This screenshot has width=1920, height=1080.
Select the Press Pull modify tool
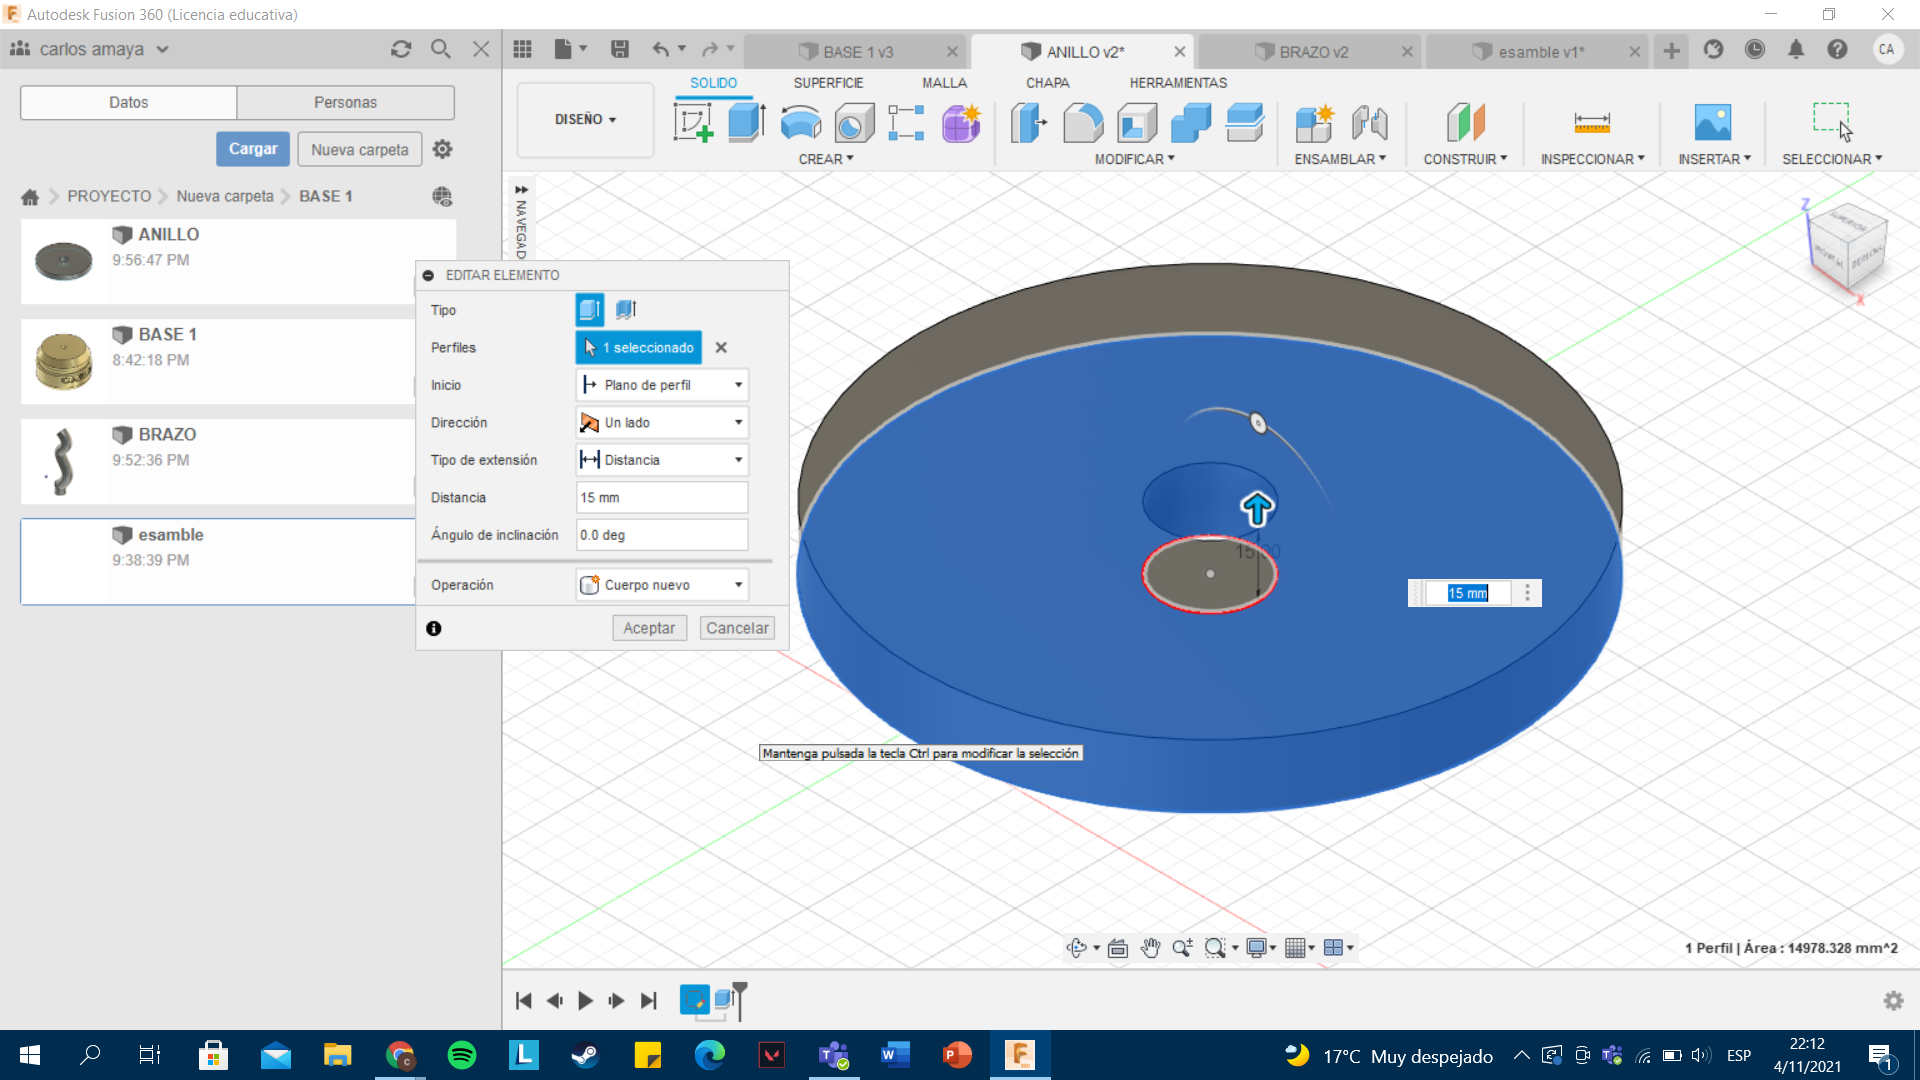pos(1029,123)
